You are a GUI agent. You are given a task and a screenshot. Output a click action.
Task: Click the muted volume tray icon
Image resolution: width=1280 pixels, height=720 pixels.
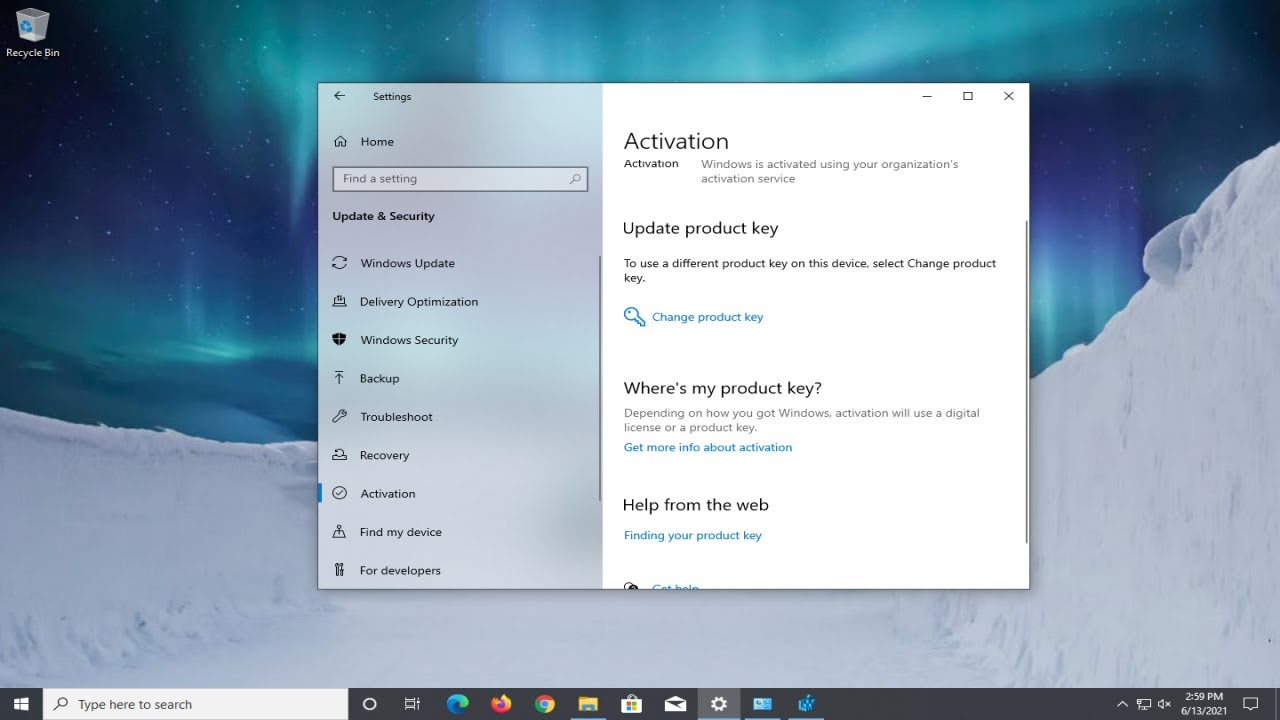pos(1165,704)
